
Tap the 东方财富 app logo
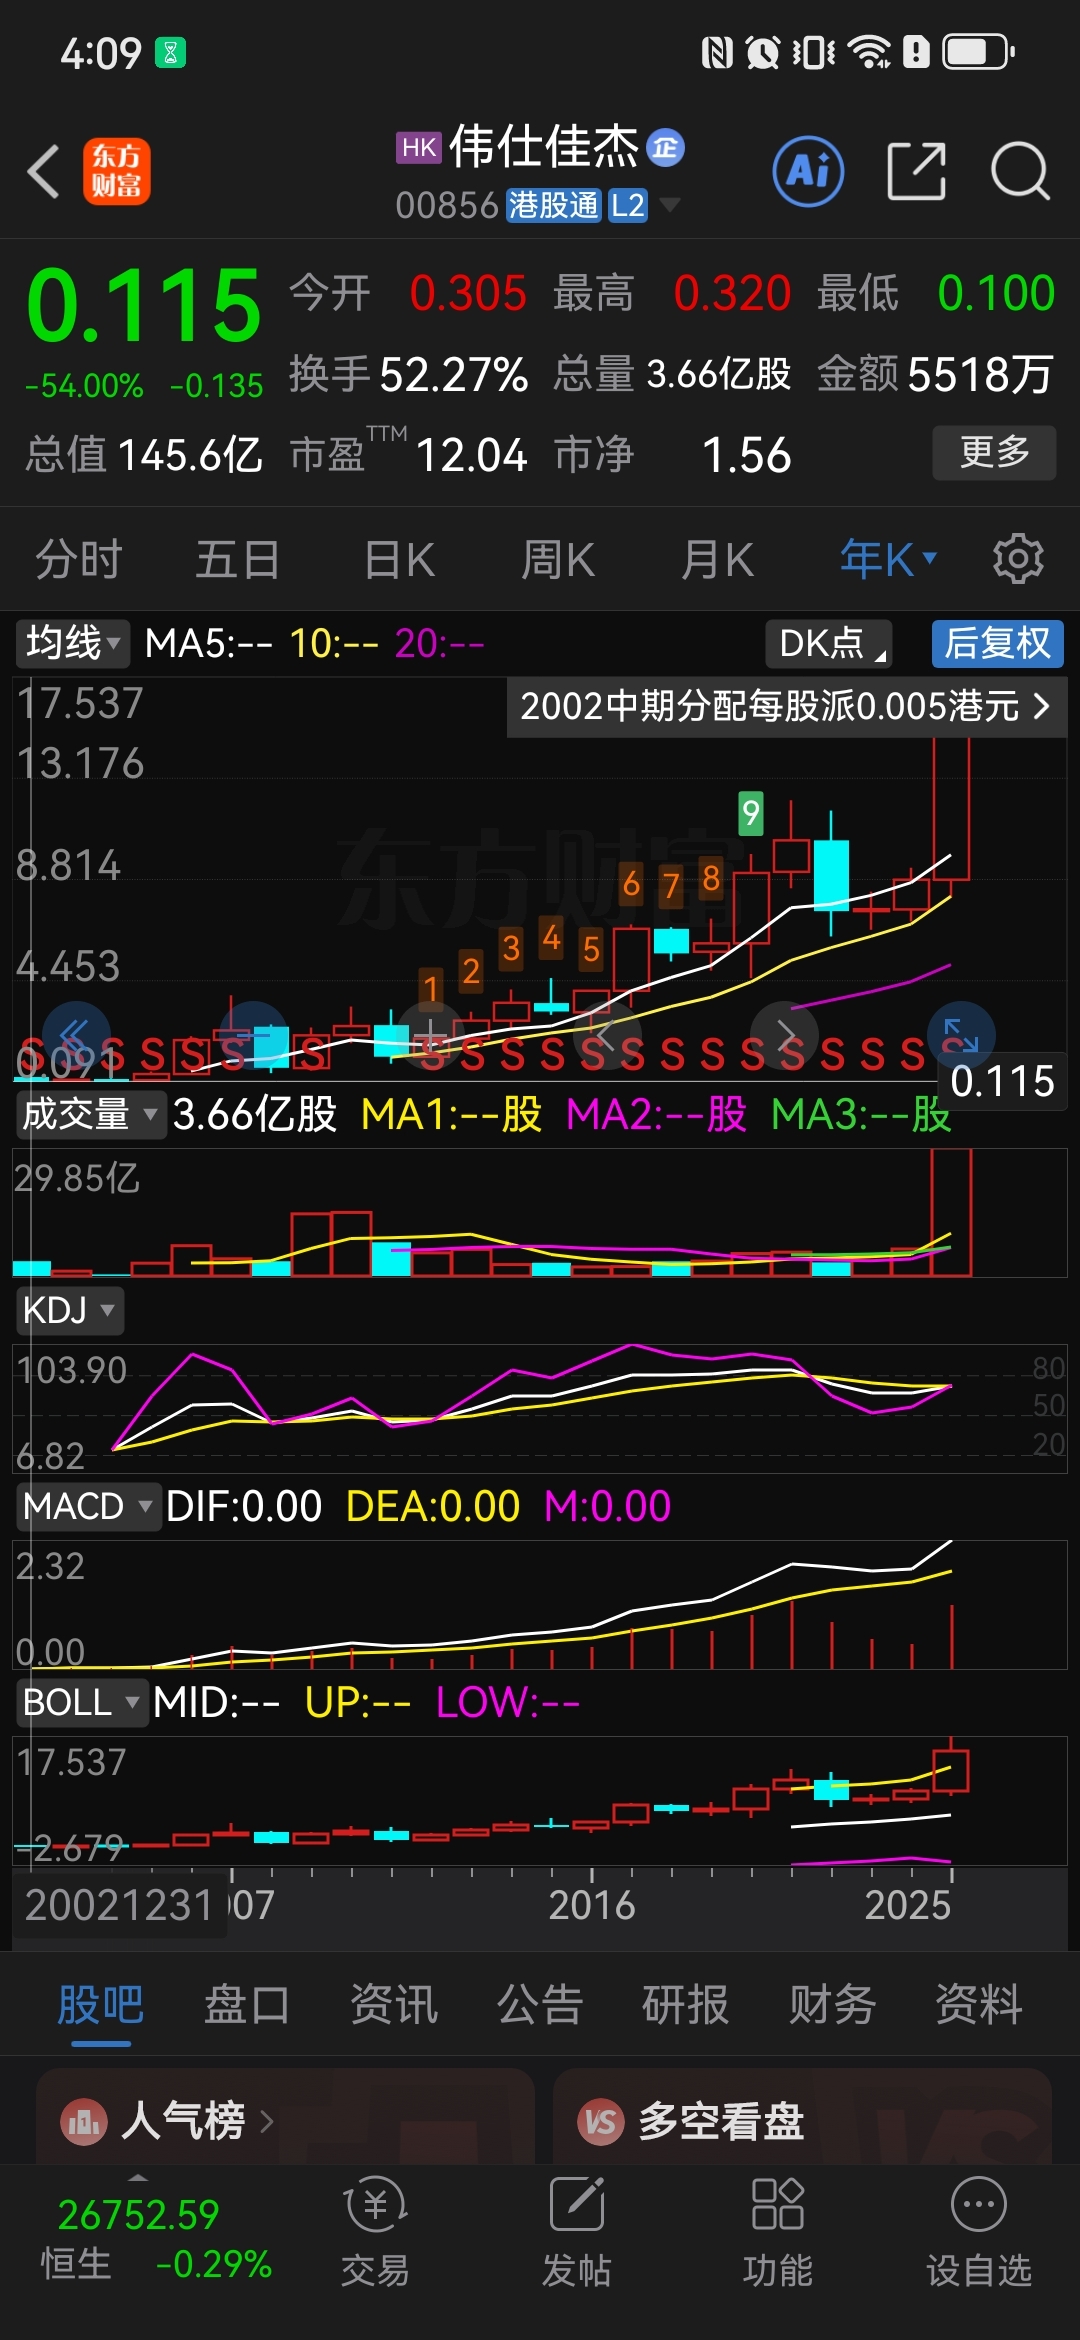click(x=116, y=171)
